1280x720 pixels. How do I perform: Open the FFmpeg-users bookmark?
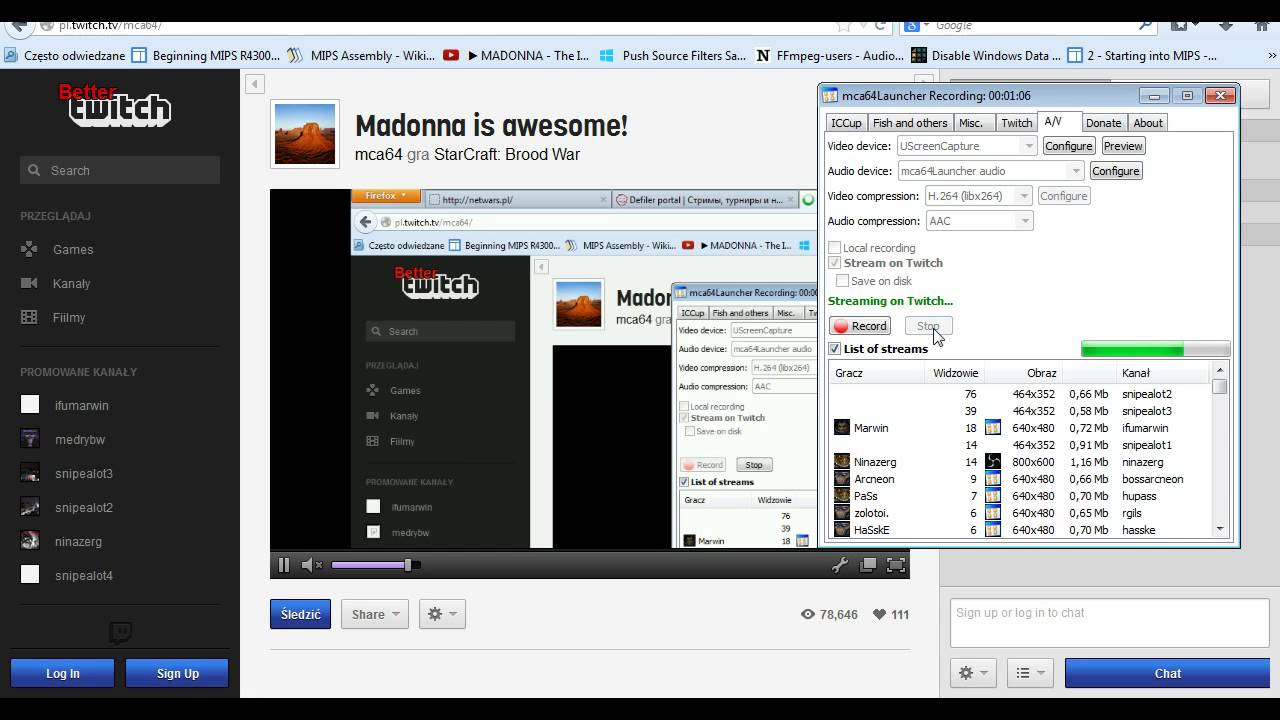click(831, 55)
